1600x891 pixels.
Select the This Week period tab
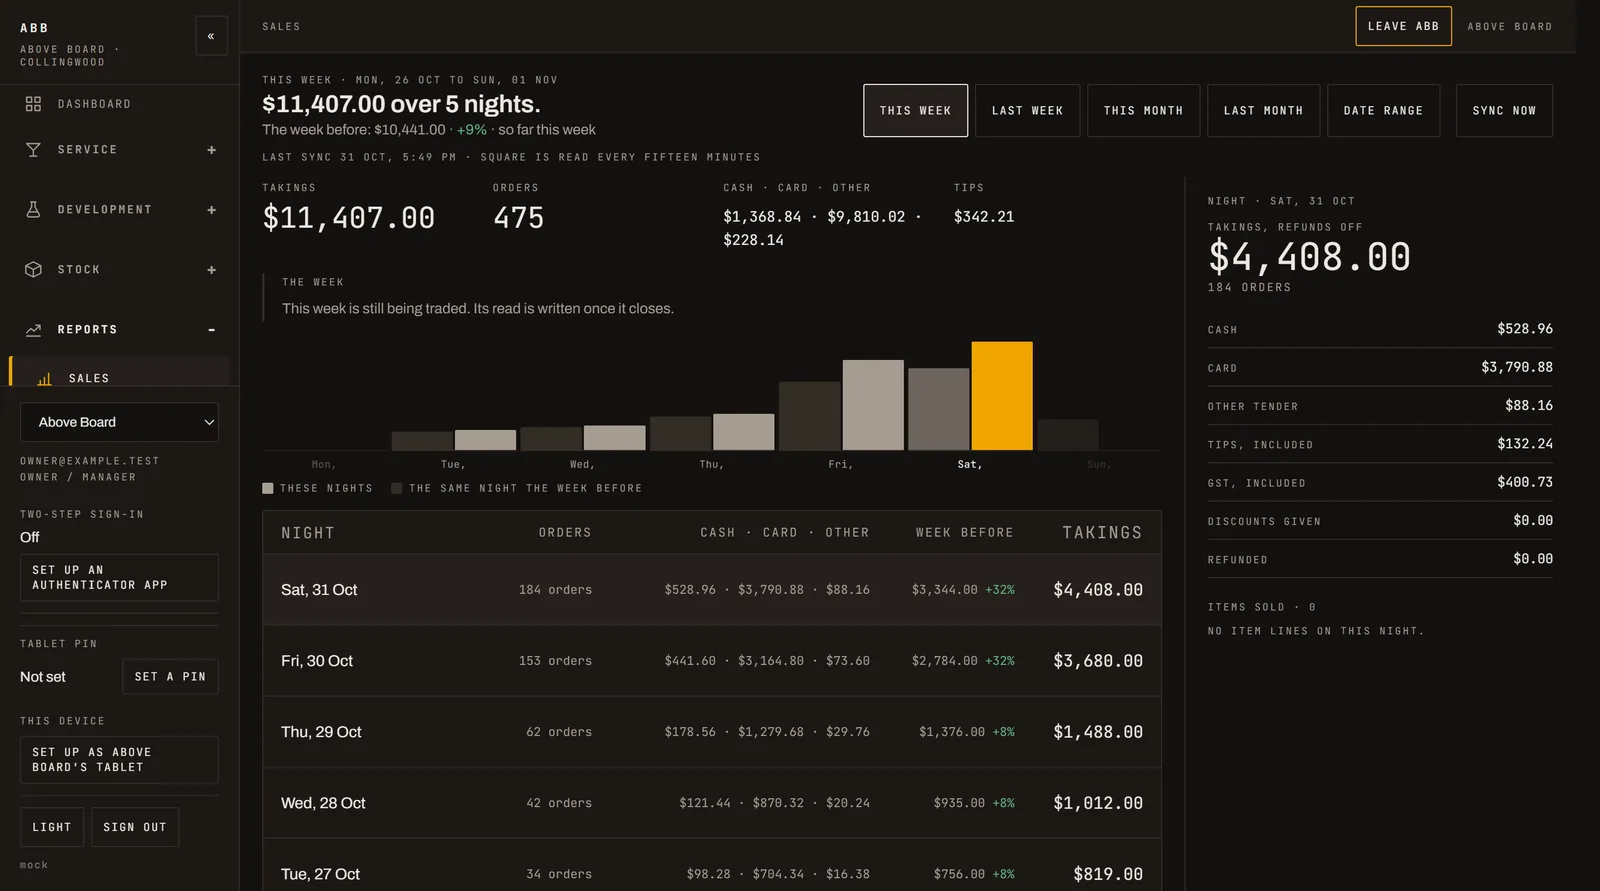915,110
